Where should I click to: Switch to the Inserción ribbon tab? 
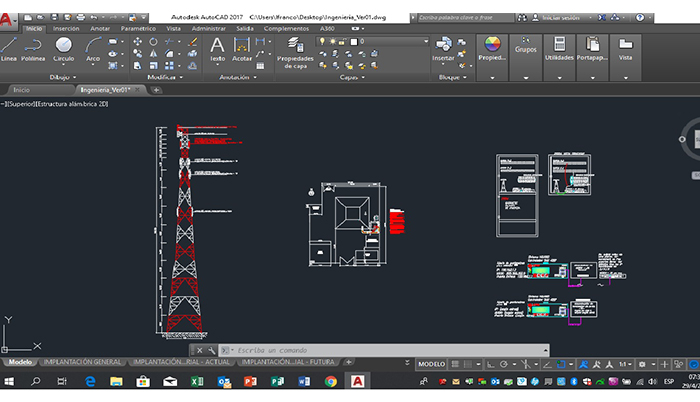(x=66, y=29)
